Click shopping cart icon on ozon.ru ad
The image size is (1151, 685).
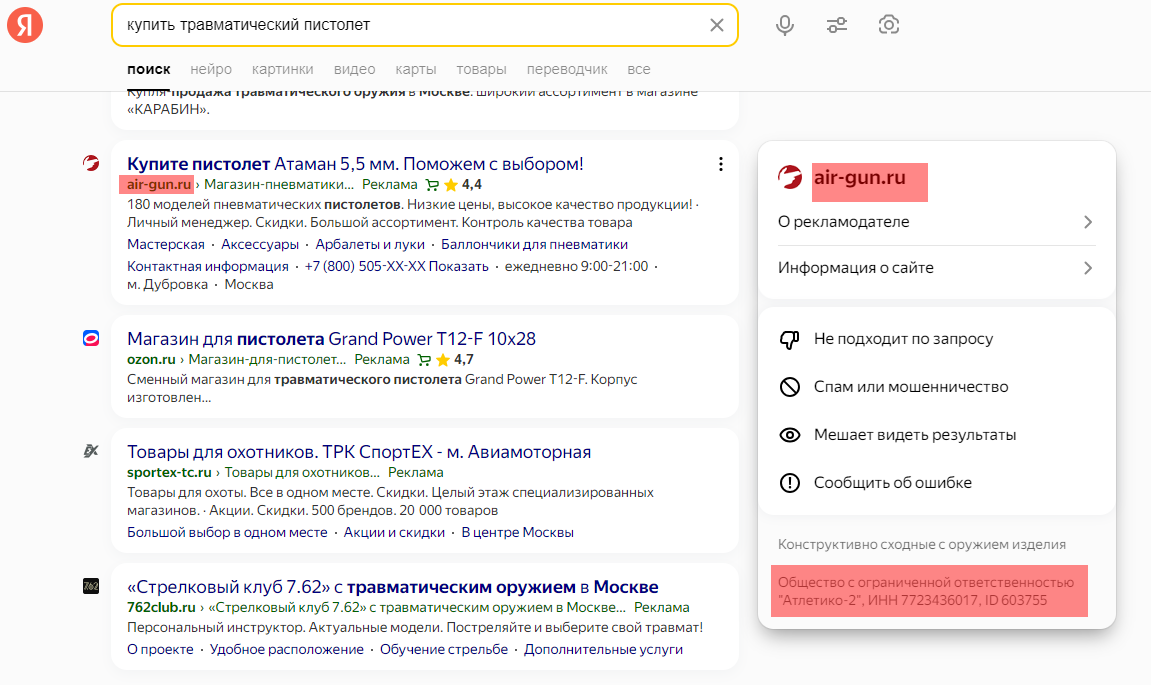pyautogui.click(x=424, y=360)
